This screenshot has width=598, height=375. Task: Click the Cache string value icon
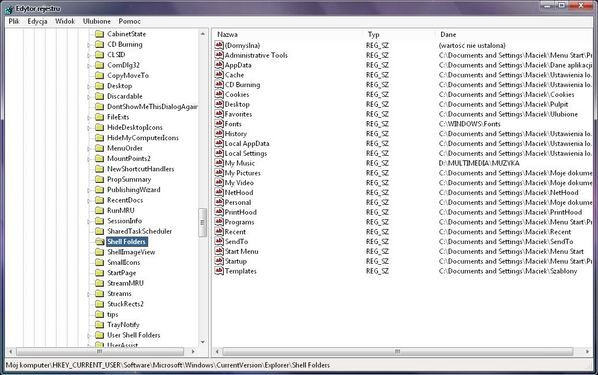219,75
